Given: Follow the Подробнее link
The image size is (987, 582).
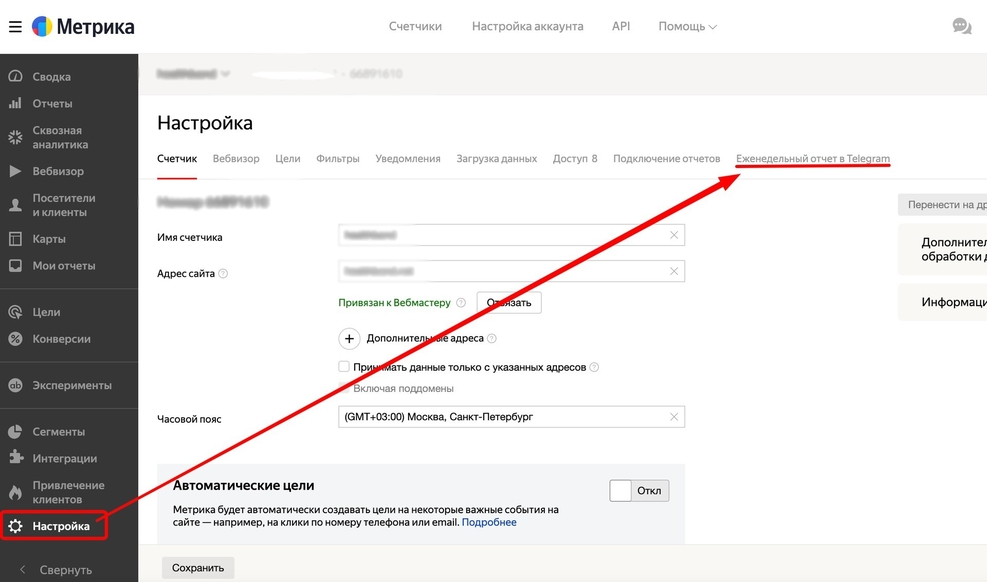Looking at the screenshot, I should pyautogui.click(x=489, y=522).
